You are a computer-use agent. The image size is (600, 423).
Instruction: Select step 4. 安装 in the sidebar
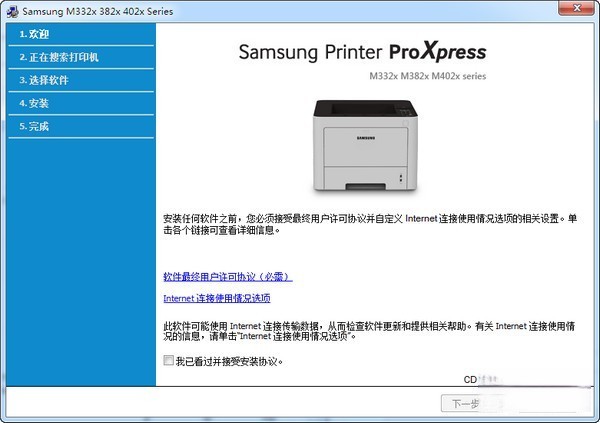pyautogui.click(x=81, y=103)
